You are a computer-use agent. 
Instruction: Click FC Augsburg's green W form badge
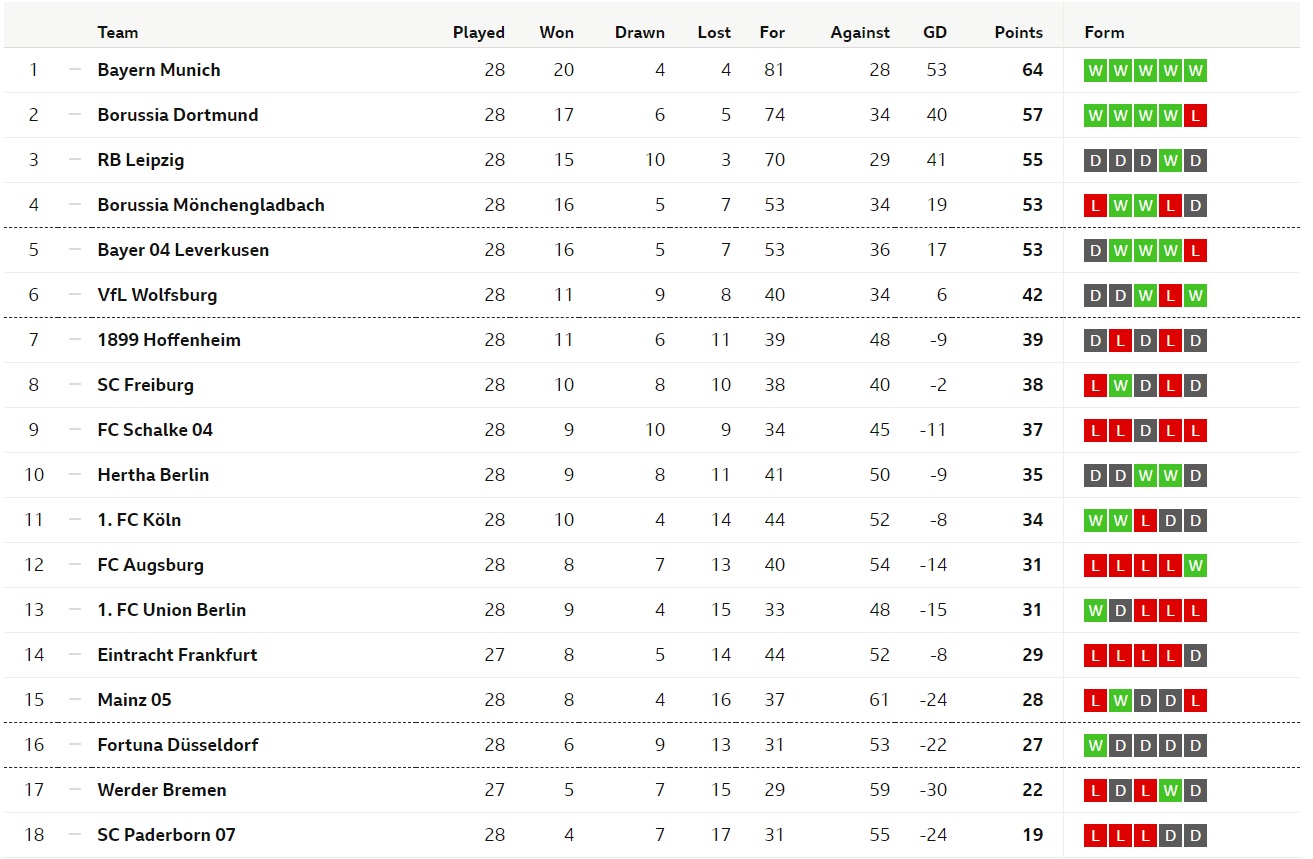coord(1195,565)
